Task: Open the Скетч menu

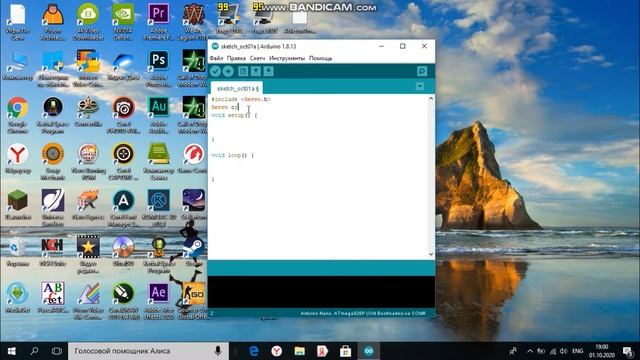Action: click(x=257, y=58)
